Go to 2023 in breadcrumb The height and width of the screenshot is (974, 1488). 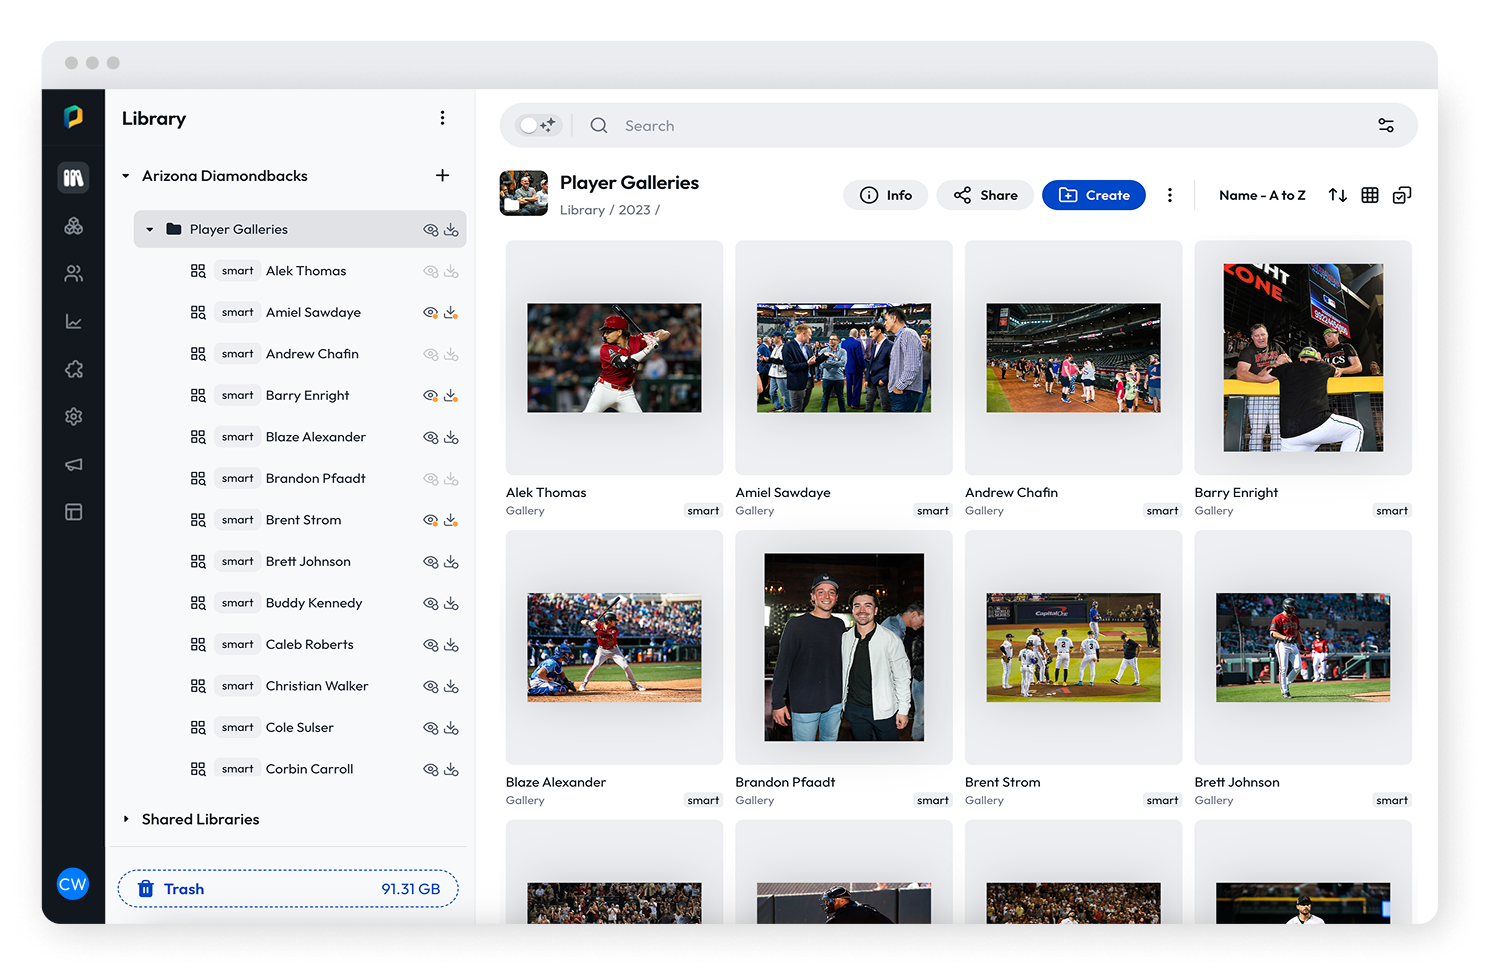point(634,210)
